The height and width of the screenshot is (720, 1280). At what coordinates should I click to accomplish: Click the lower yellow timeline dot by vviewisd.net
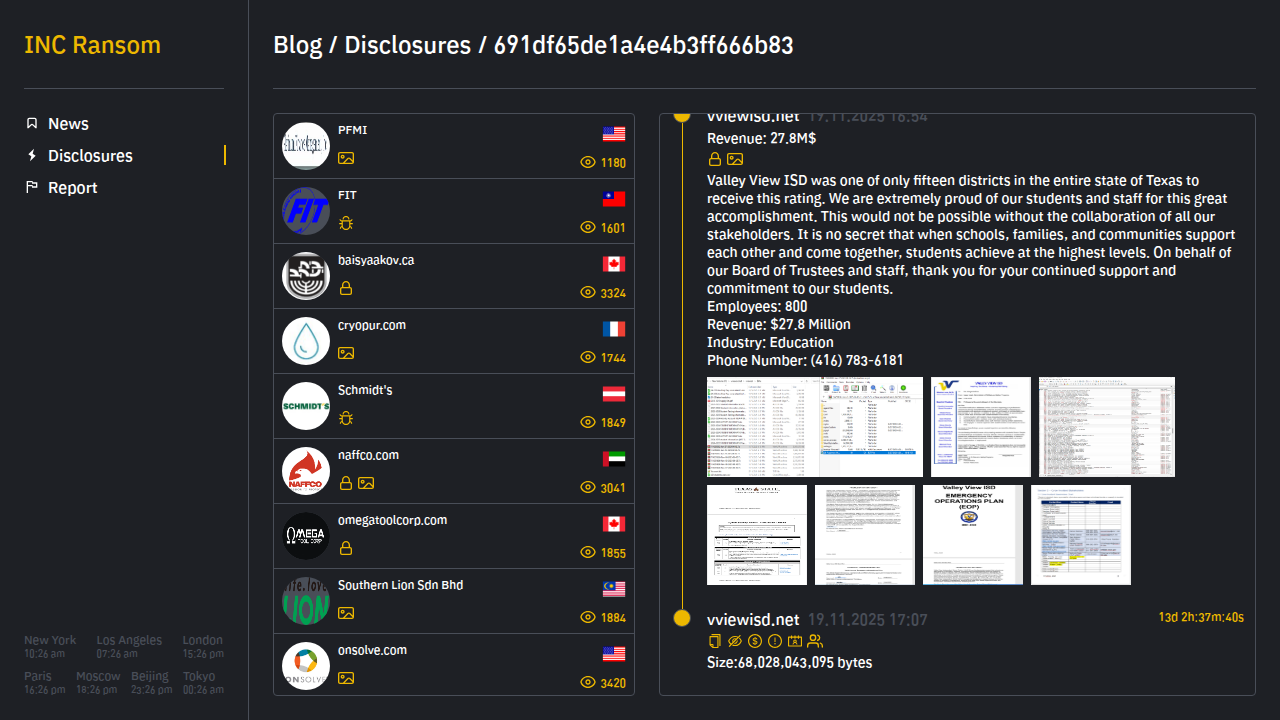[x=682, y=619]
